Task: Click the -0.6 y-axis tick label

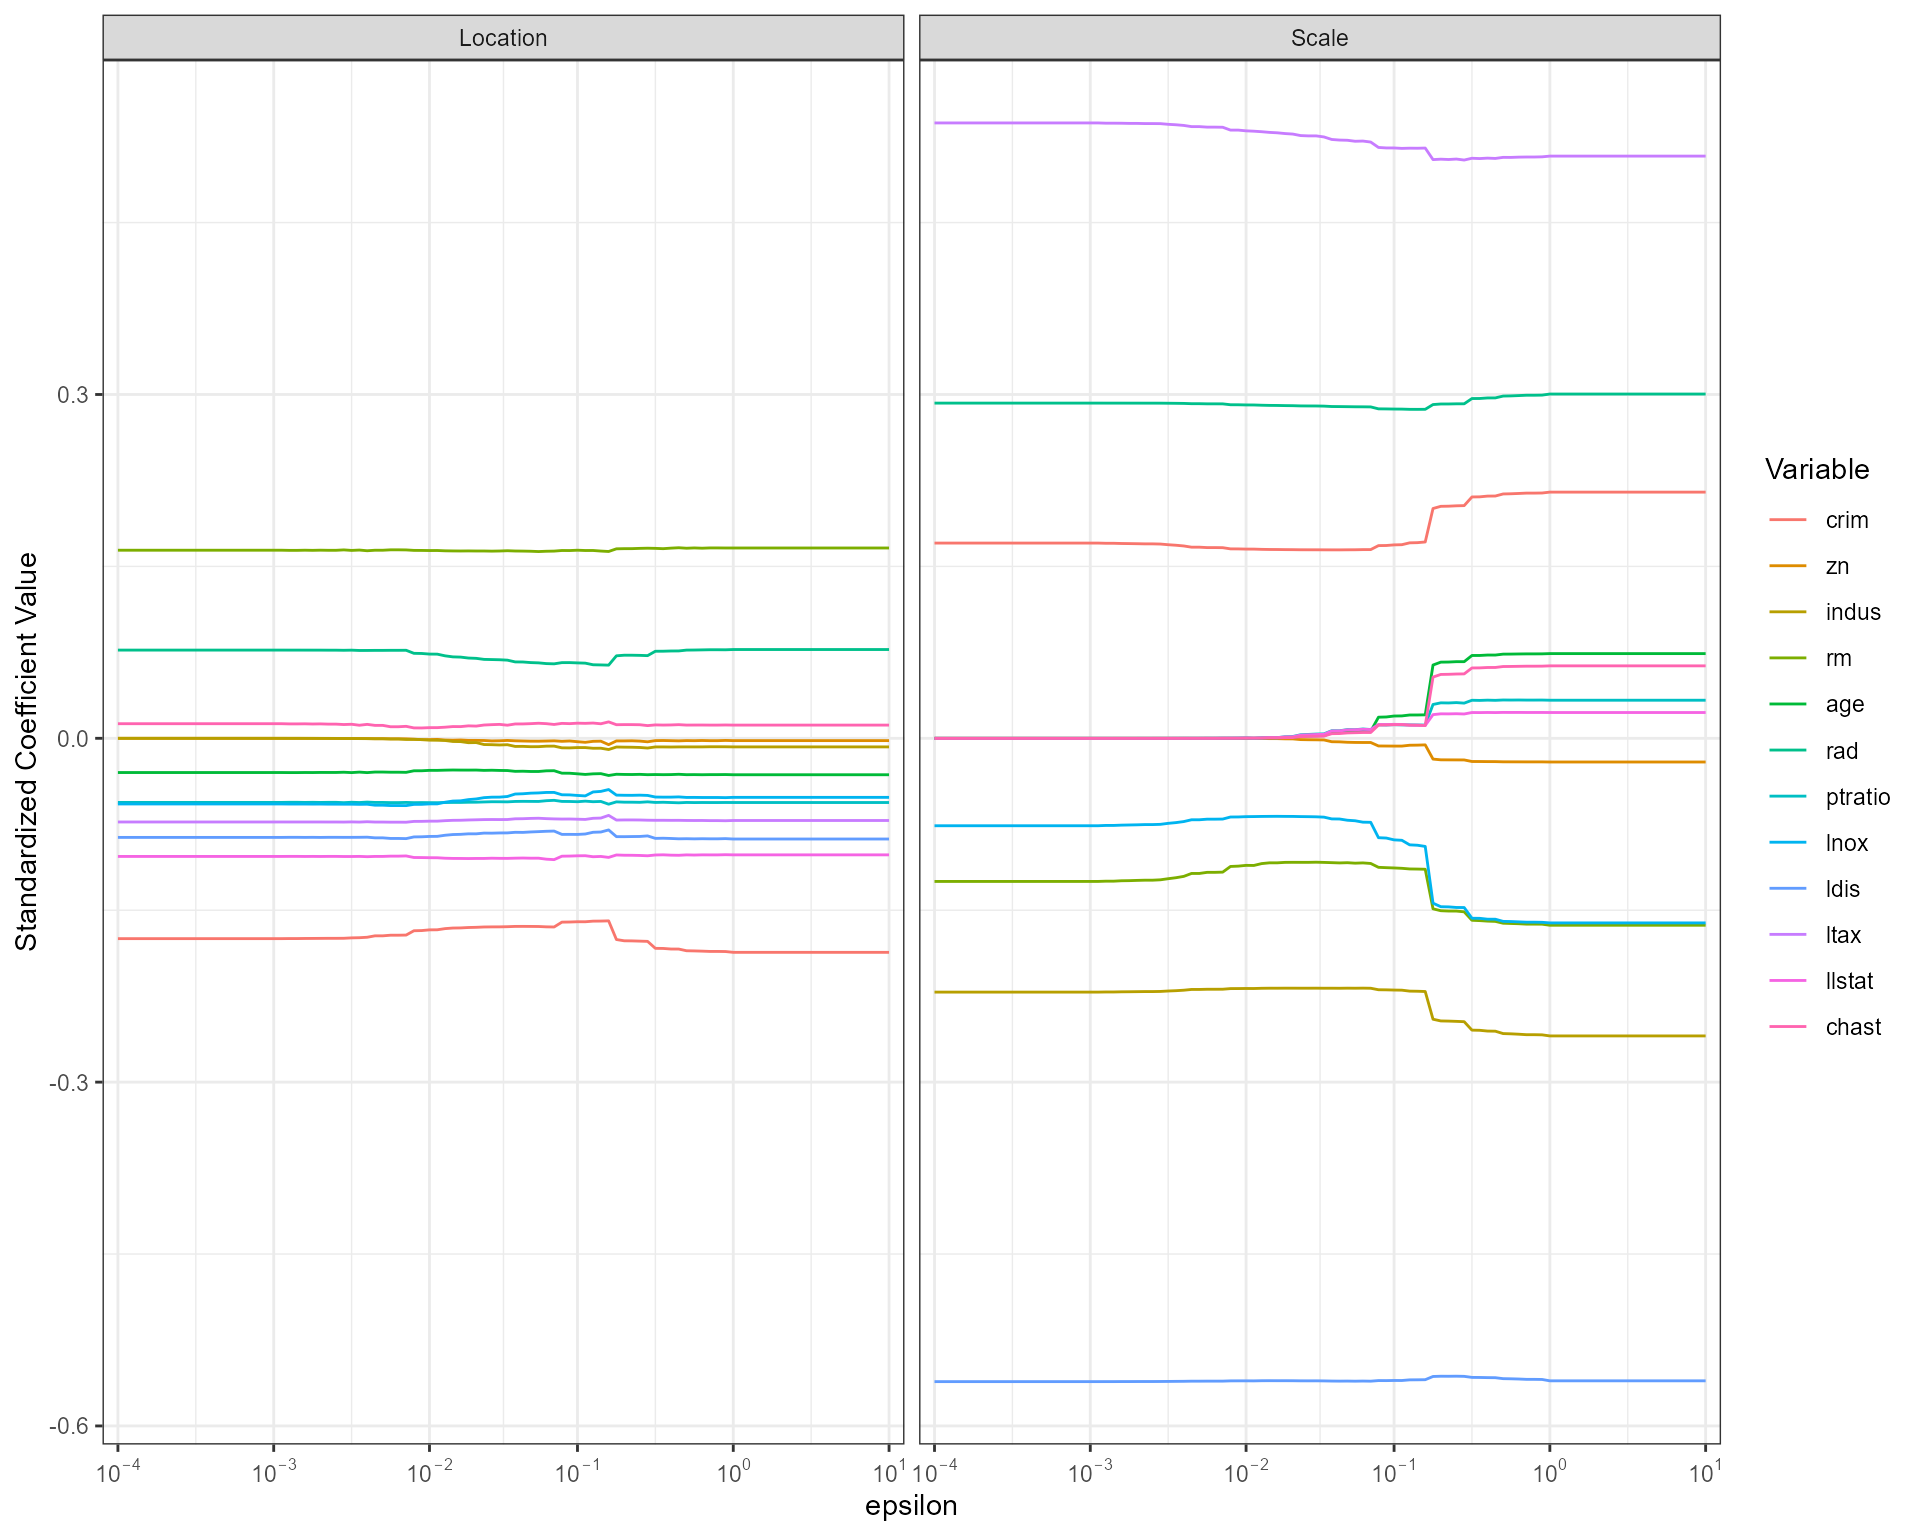Action: (x=69, y=1426)
